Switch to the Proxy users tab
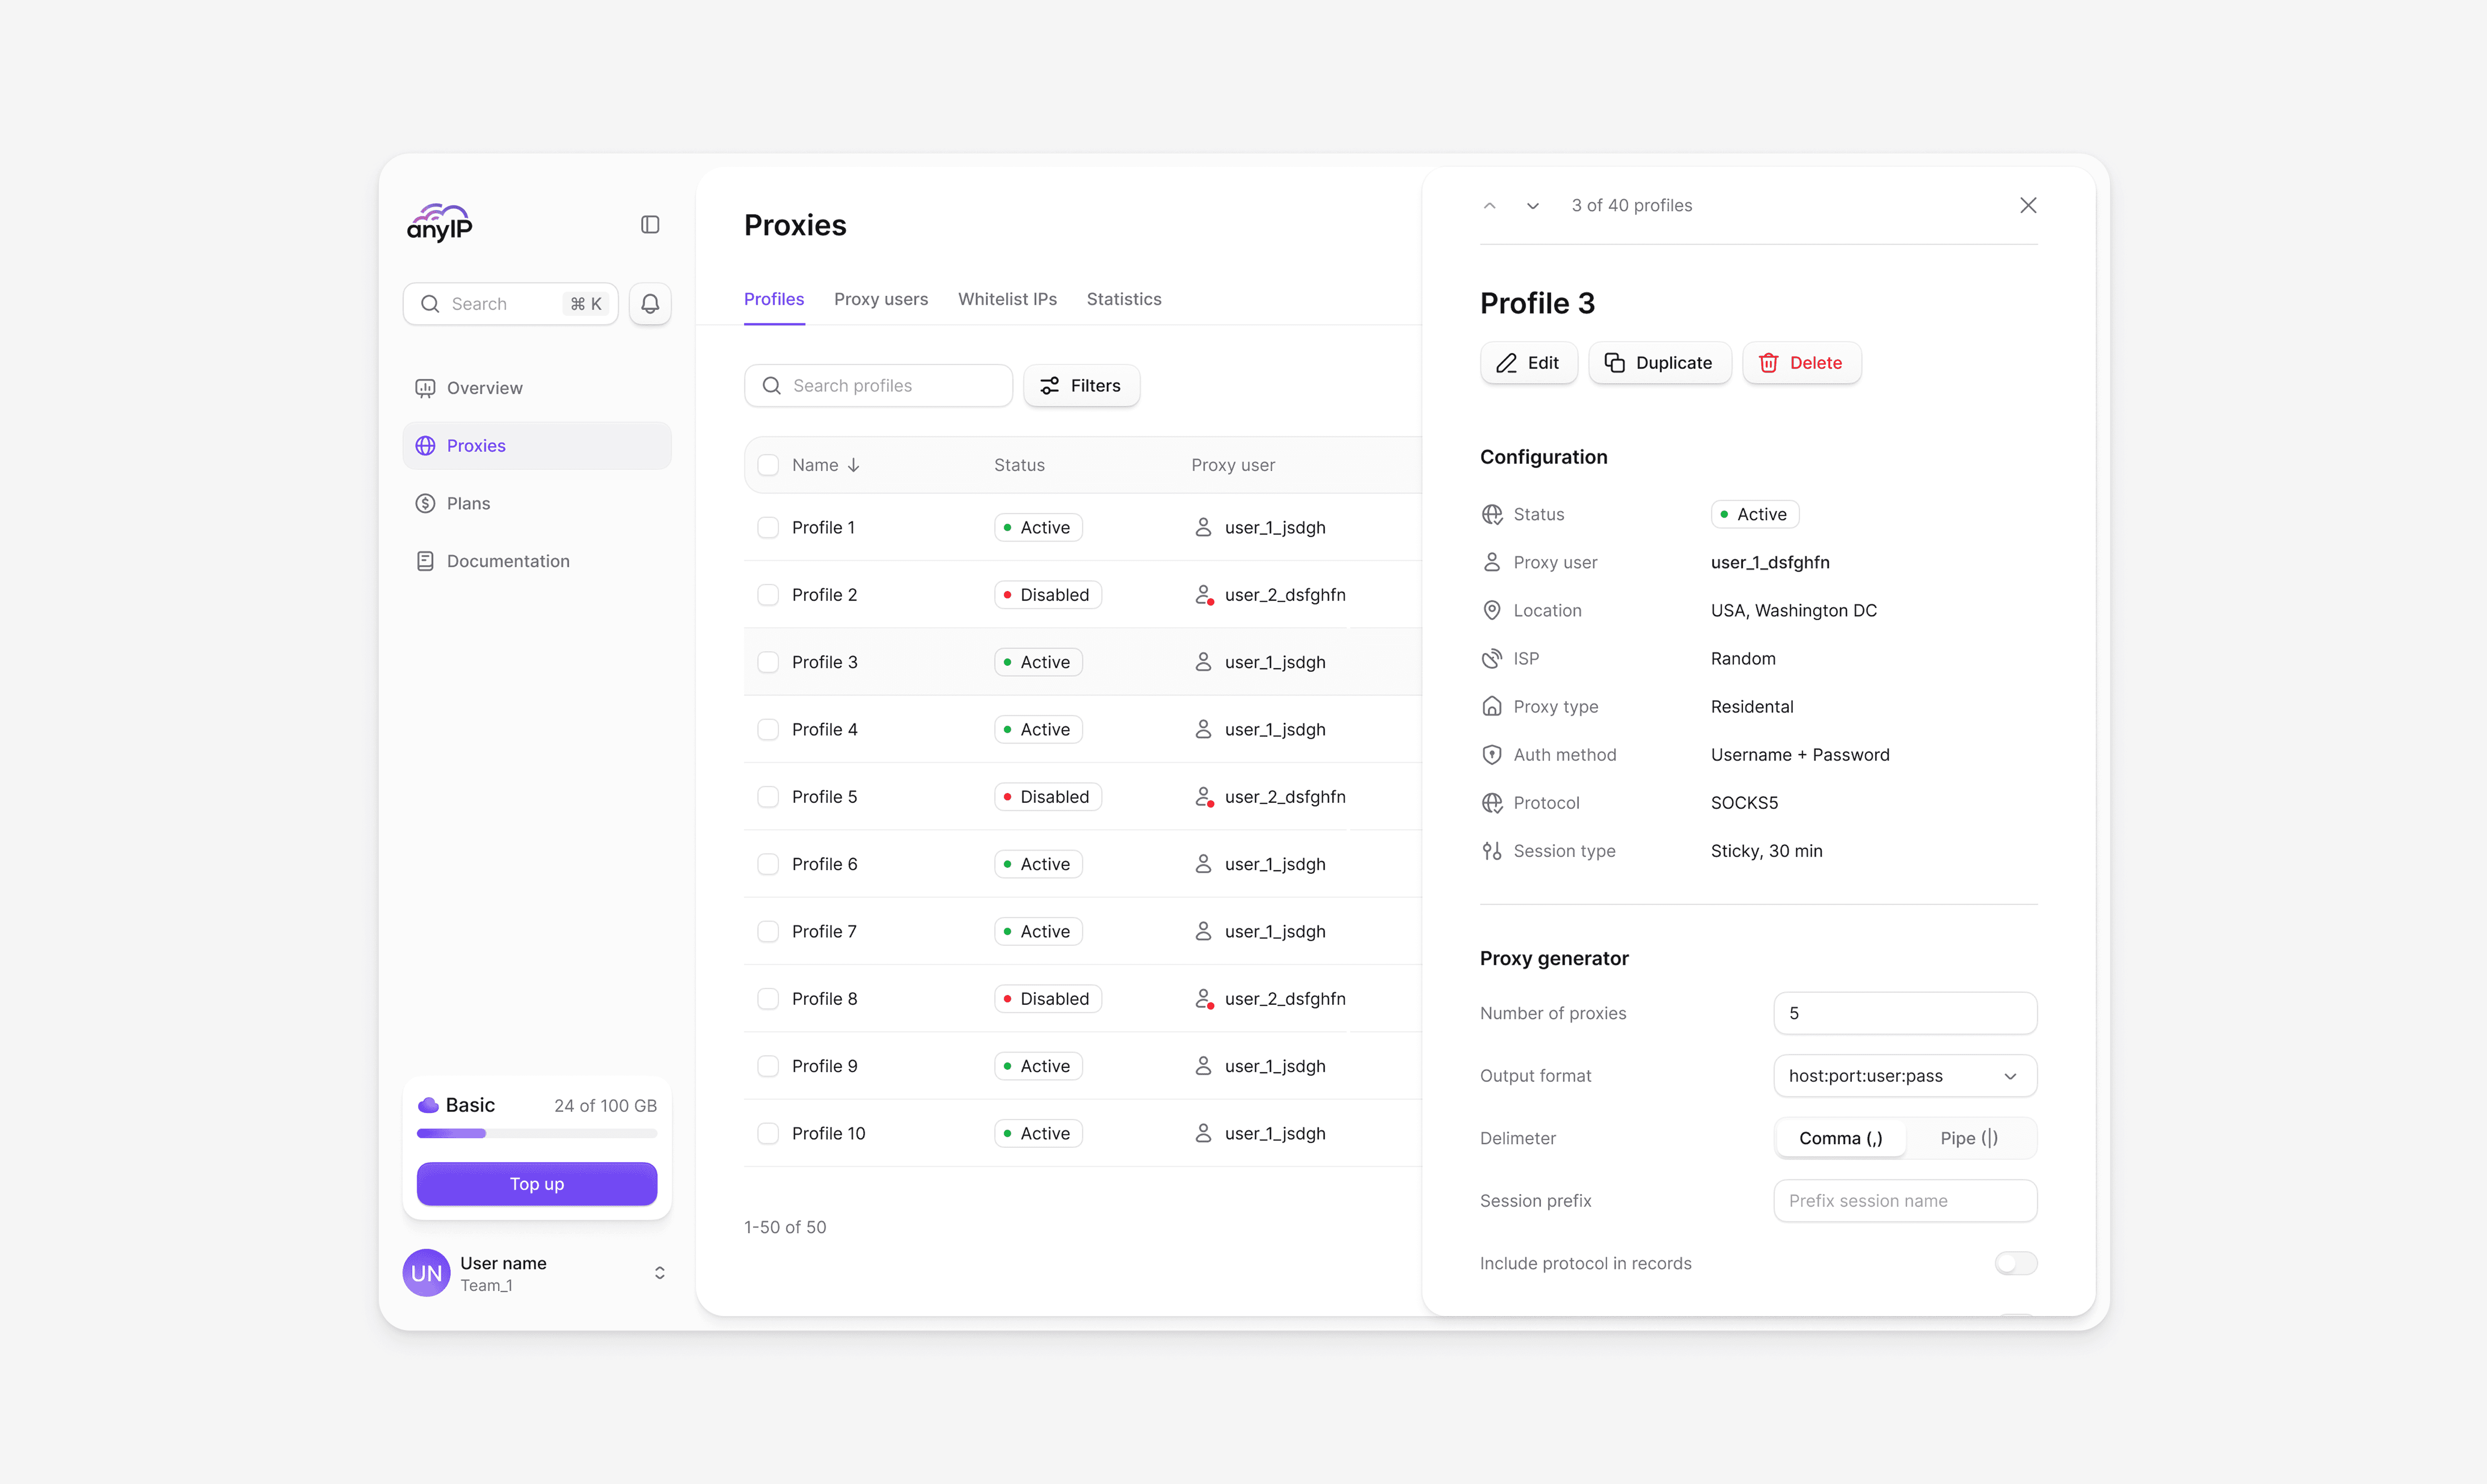2487x1484 pixels. coord(880,299)
